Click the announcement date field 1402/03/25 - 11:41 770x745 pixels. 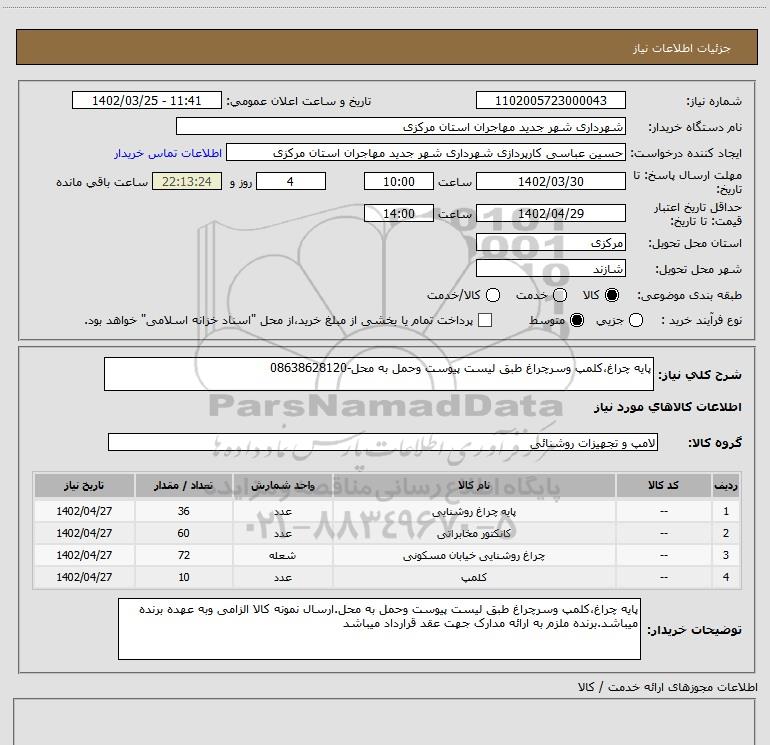pyautogui.click(x=147, y=100)
